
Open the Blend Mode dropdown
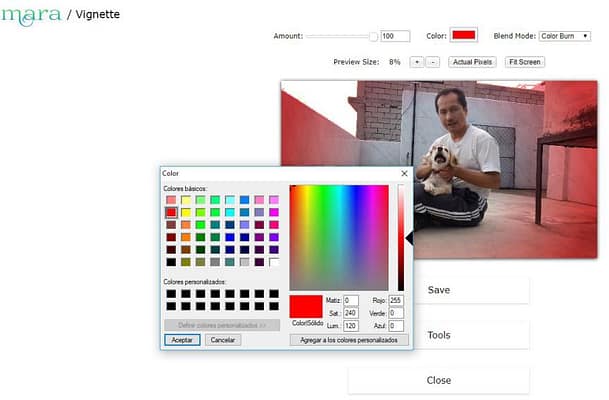point(564,36)
